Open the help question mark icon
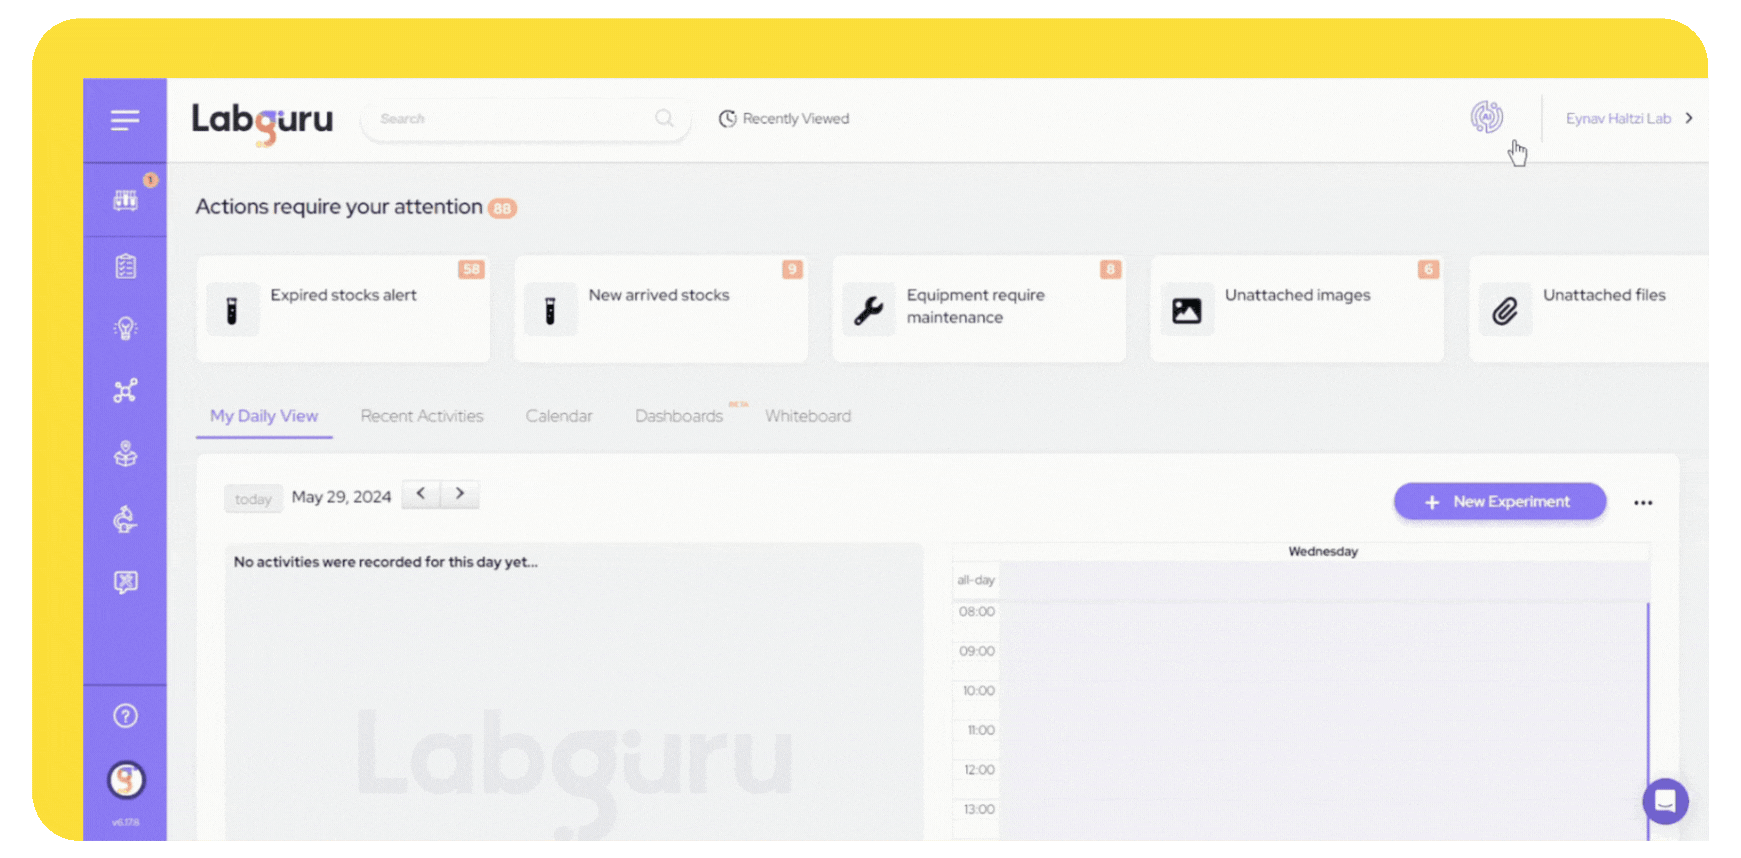The image size is (1741, 858). point(126,716)
